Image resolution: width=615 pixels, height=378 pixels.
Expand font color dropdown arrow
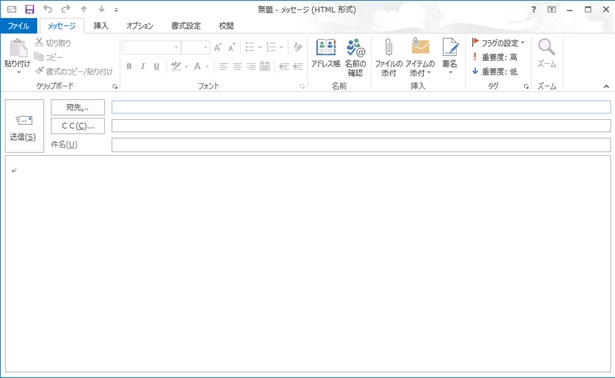tap(207, 67)
